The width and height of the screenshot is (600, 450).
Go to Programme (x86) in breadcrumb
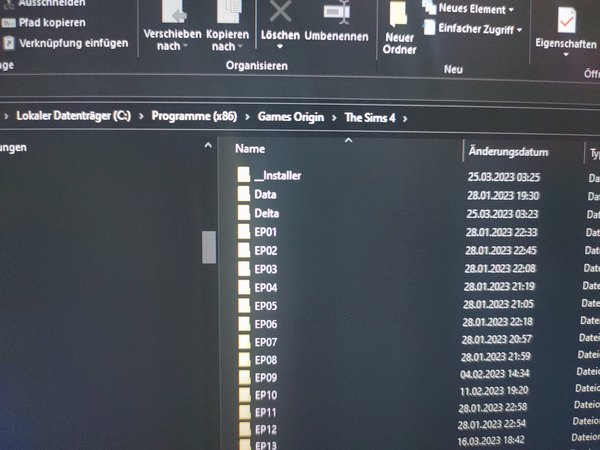click(194, 116)
